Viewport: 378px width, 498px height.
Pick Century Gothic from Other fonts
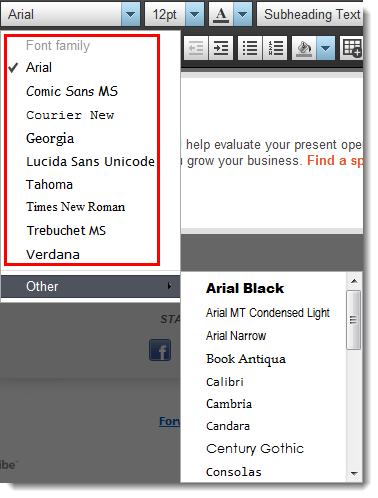pyautogui.click(x=255, y=449)
